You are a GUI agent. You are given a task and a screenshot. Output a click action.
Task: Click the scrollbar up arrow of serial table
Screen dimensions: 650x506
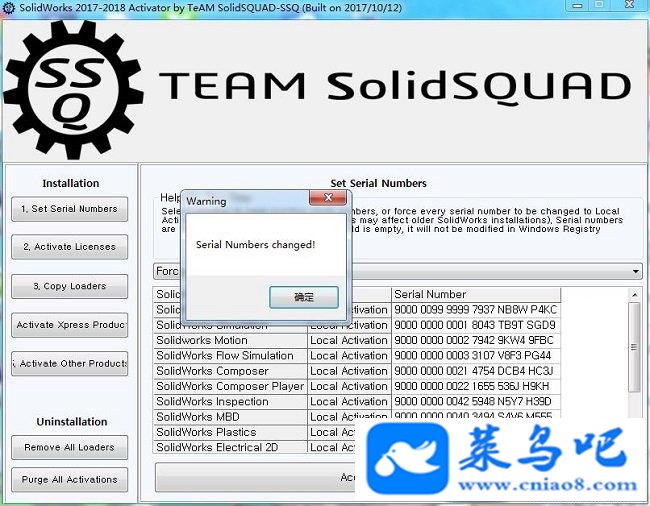point(634,295)
